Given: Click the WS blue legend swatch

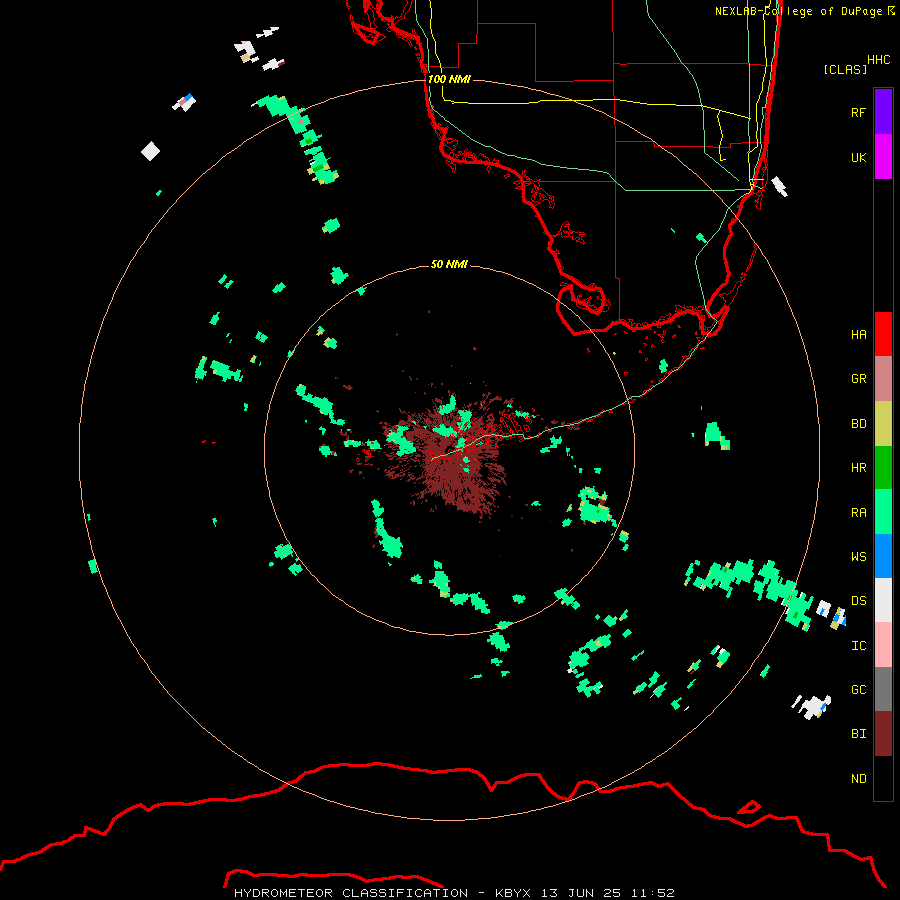Looking at the screenshot, I should [x=883, y=556].
